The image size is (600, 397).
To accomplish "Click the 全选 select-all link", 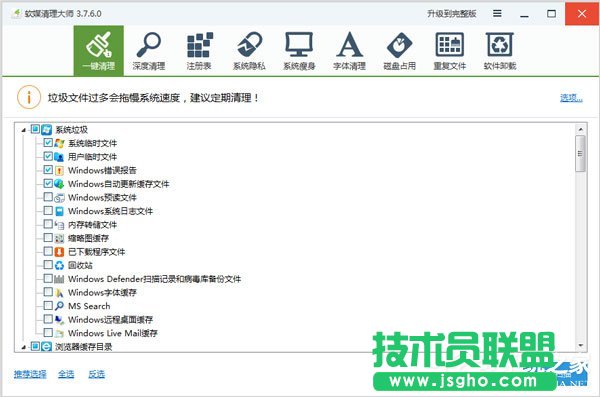I will pos(66,374).
